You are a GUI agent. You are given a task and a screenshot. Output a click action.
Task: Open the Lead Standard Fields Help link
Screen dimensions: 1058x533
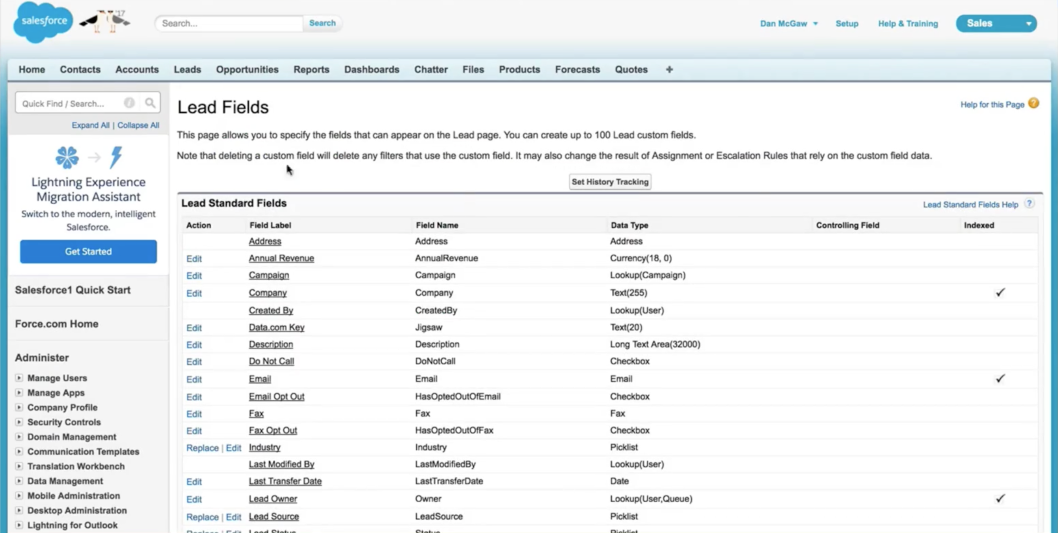click(x=970, y=204)
